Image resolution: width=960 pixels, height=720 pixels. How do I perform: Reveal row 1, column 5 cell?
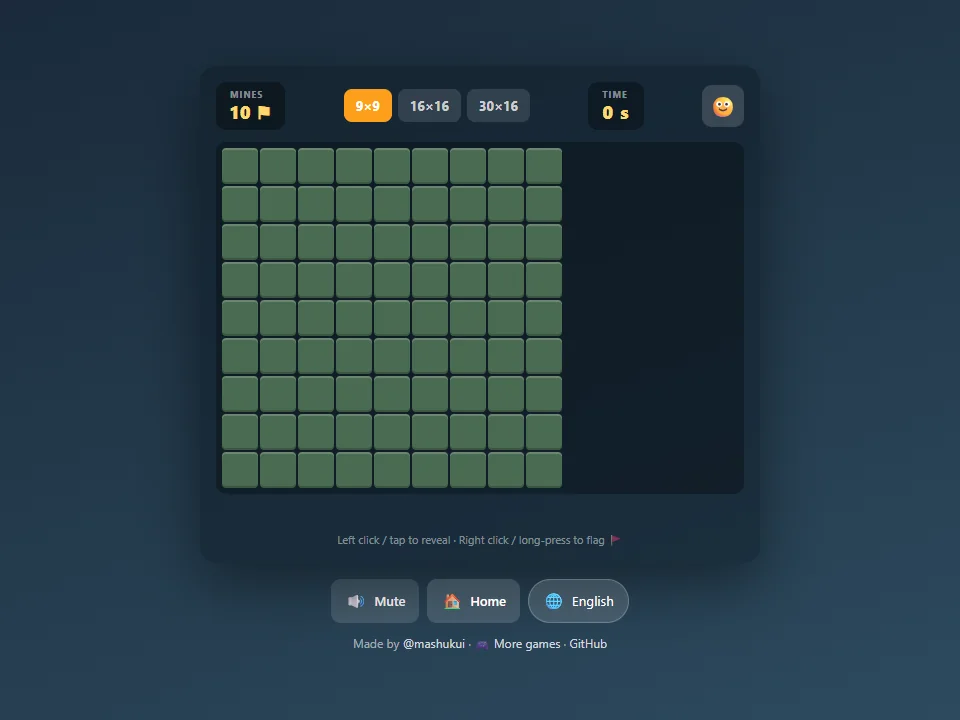pyautogui.click(x=392, y=166)
